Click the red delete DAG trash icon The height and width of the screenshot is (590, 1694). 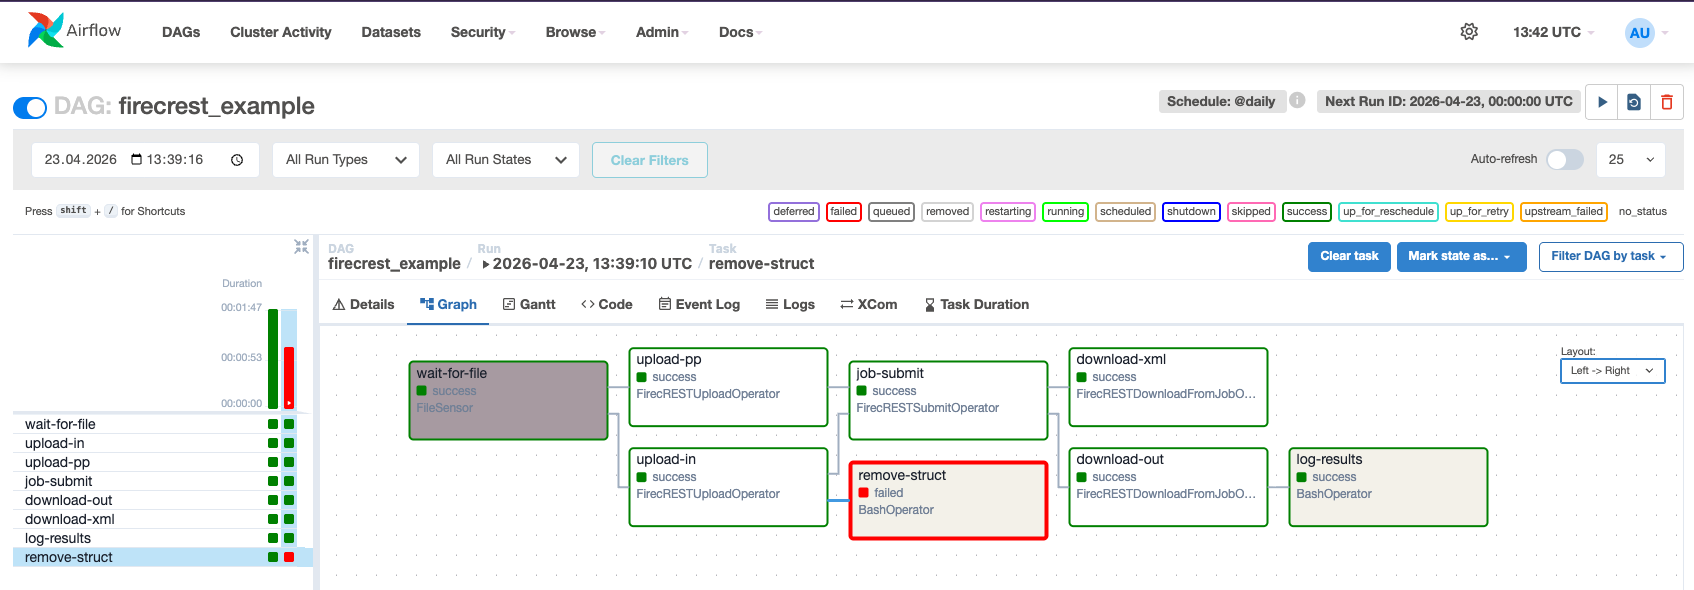pyautogui.click(x=1667, y=102)
